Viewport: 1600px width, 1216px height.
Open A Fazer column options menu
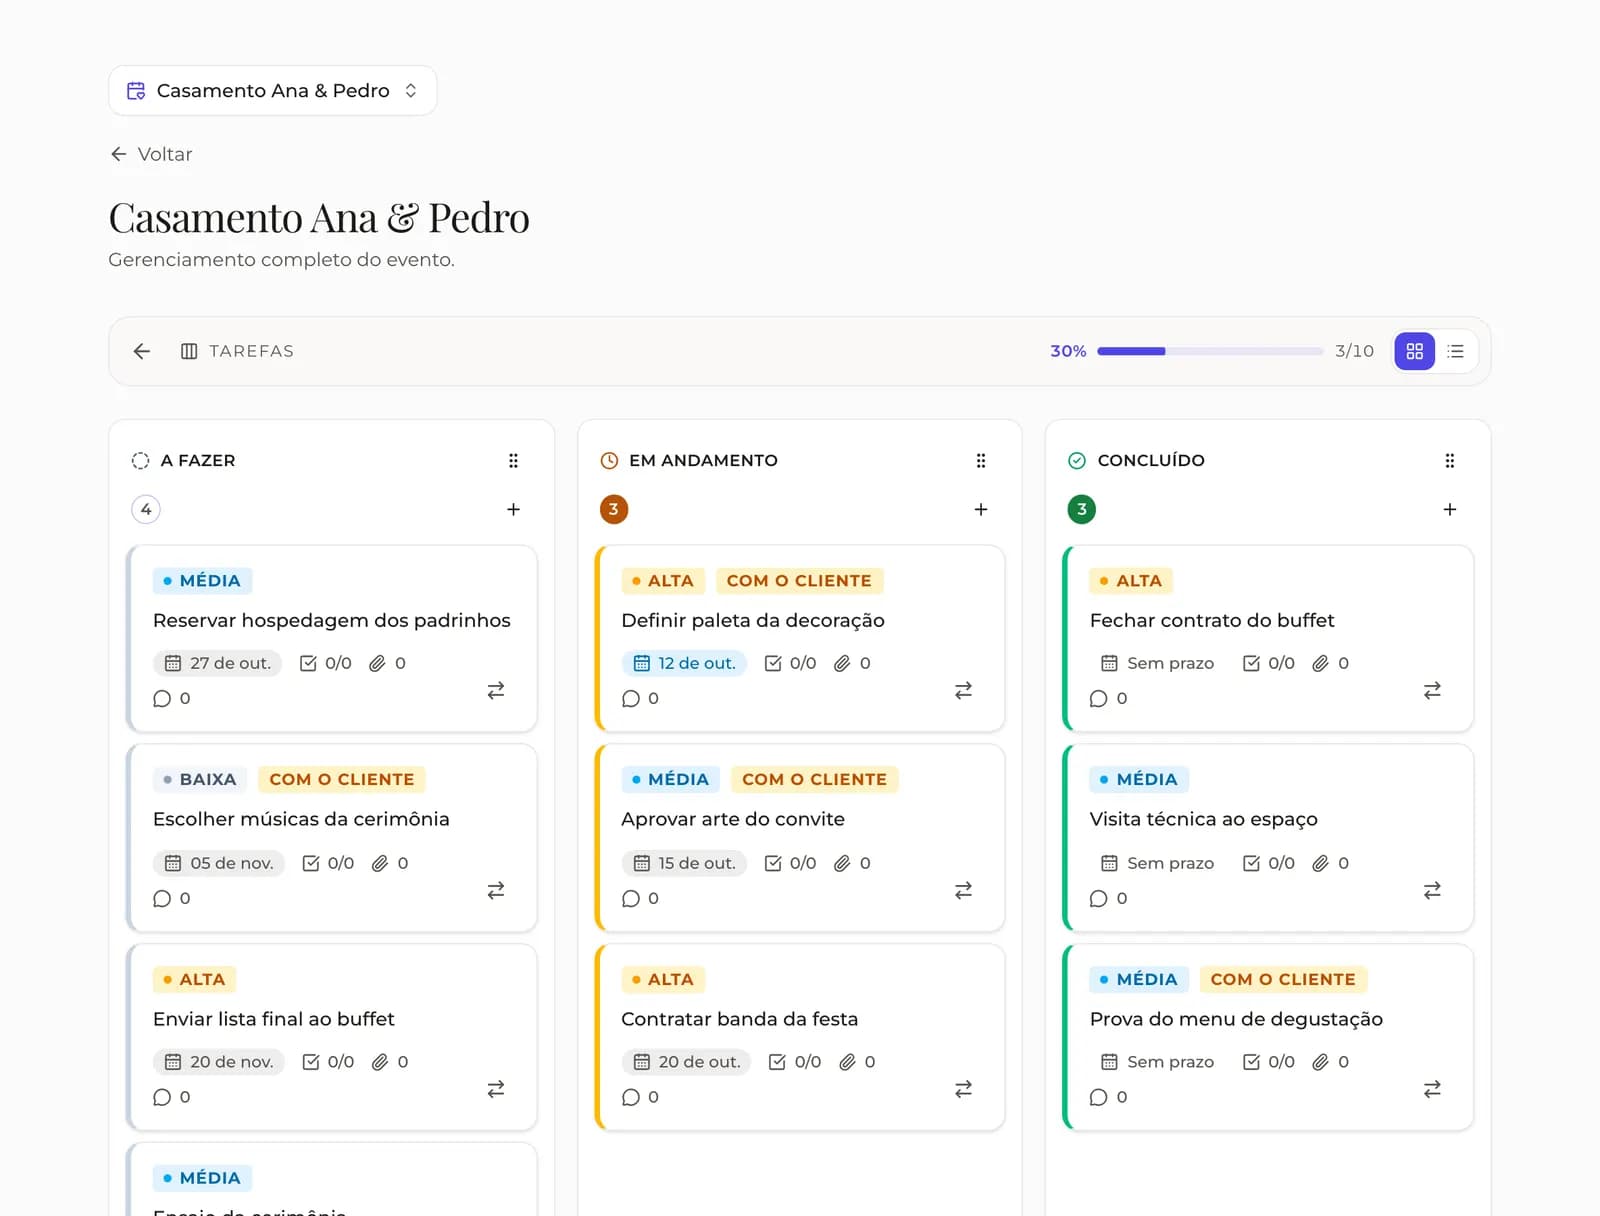click(513, 461)
